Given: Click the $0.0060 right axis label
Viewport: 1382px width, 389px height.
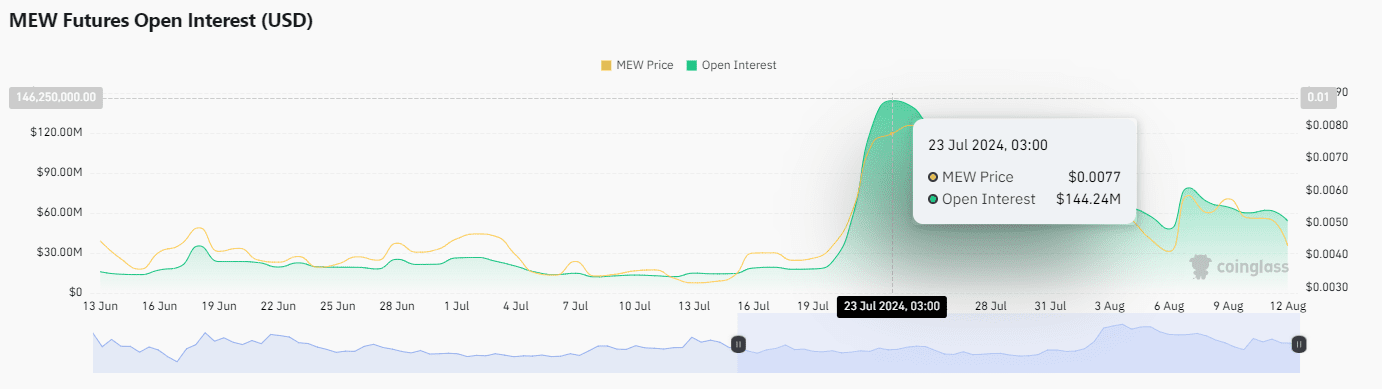Looking at the screenshot, I should 1327,190.
